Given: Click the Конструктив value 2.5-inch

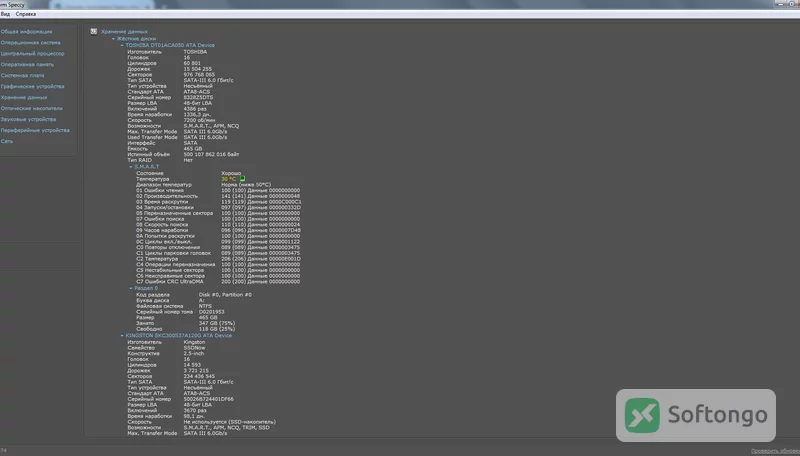Looking at the screenshot, I should pos(194,353).
